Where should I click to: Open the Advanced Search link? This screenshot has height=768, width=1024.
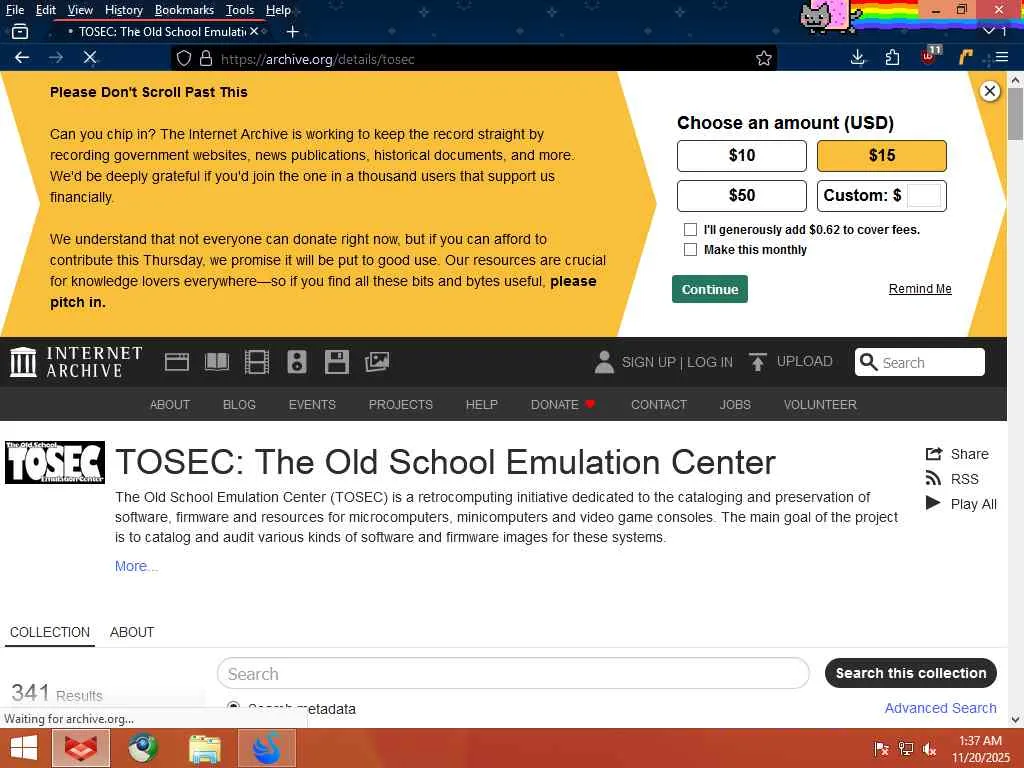click(x=940, y=708)
